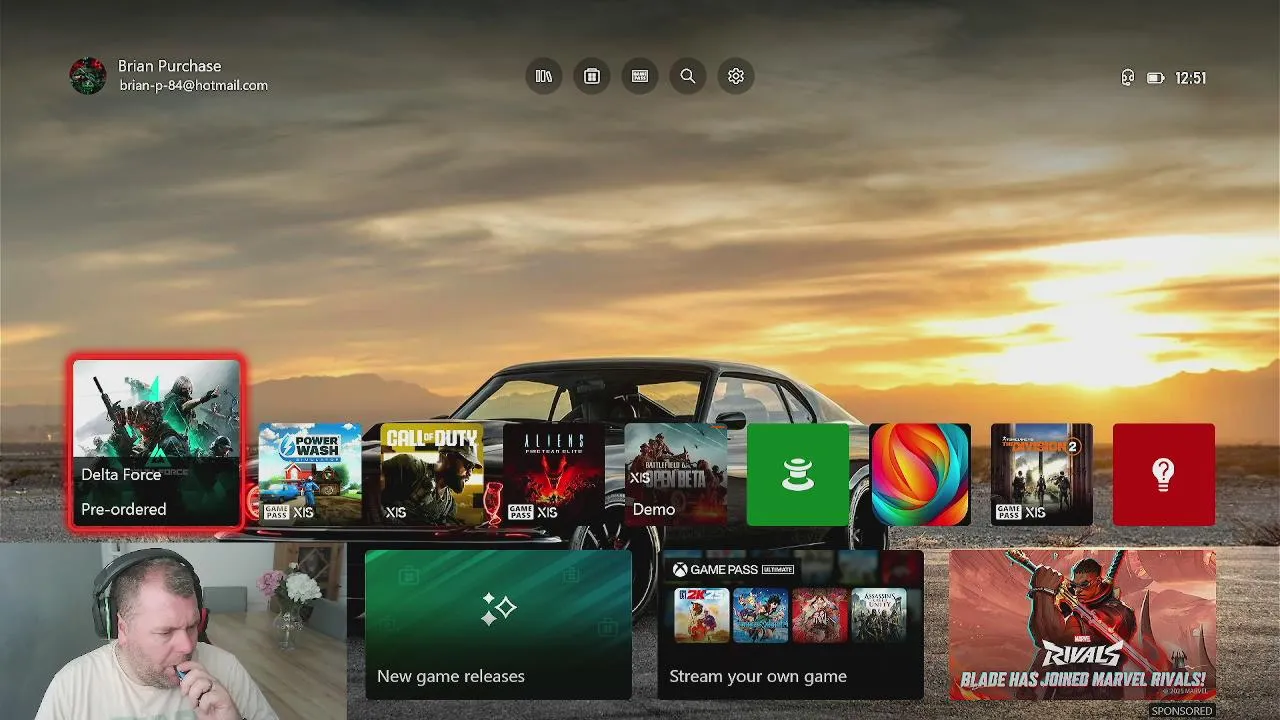Launch the PowerWash Simulator tile
The height and width of the screenshot is (720, 1280).
pos(310,474)
